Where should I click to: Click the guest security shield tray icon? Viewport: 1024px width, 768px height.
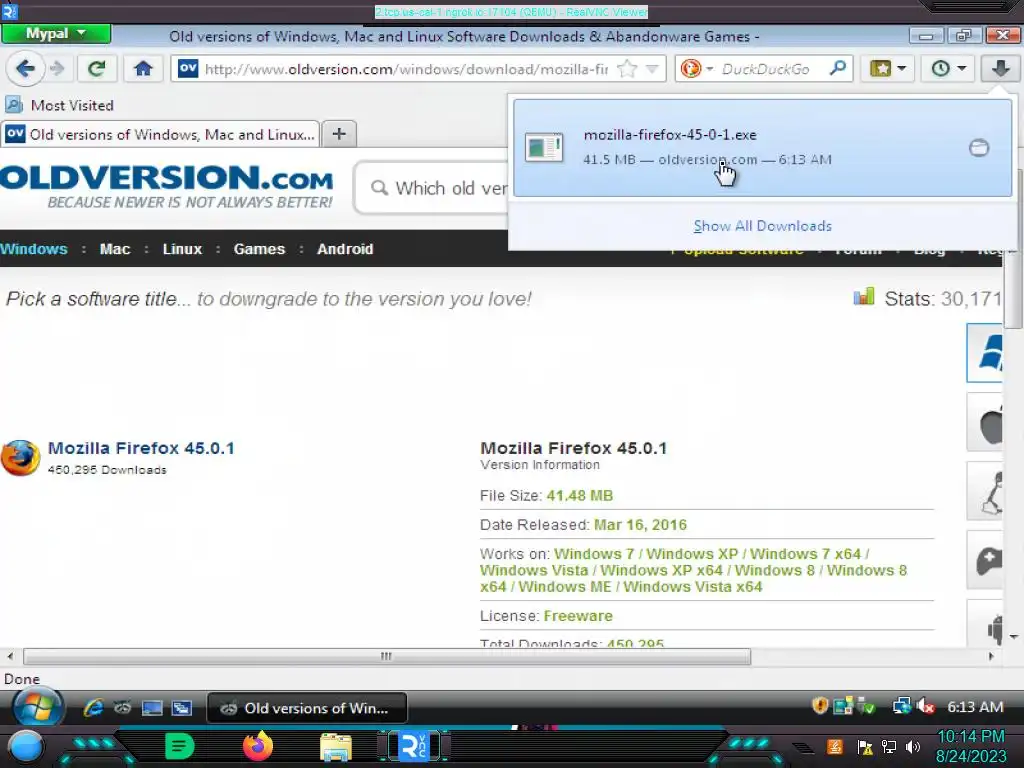820,706
